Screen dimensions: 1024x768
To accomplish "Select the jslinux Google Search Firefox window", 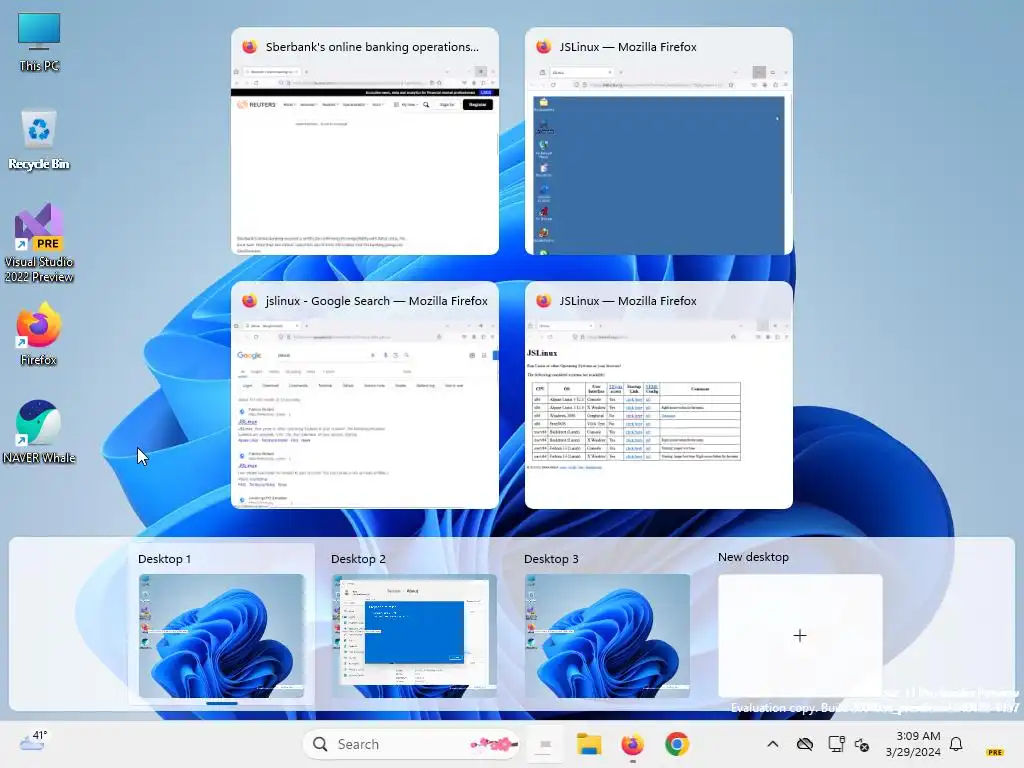I will (365, 395).
